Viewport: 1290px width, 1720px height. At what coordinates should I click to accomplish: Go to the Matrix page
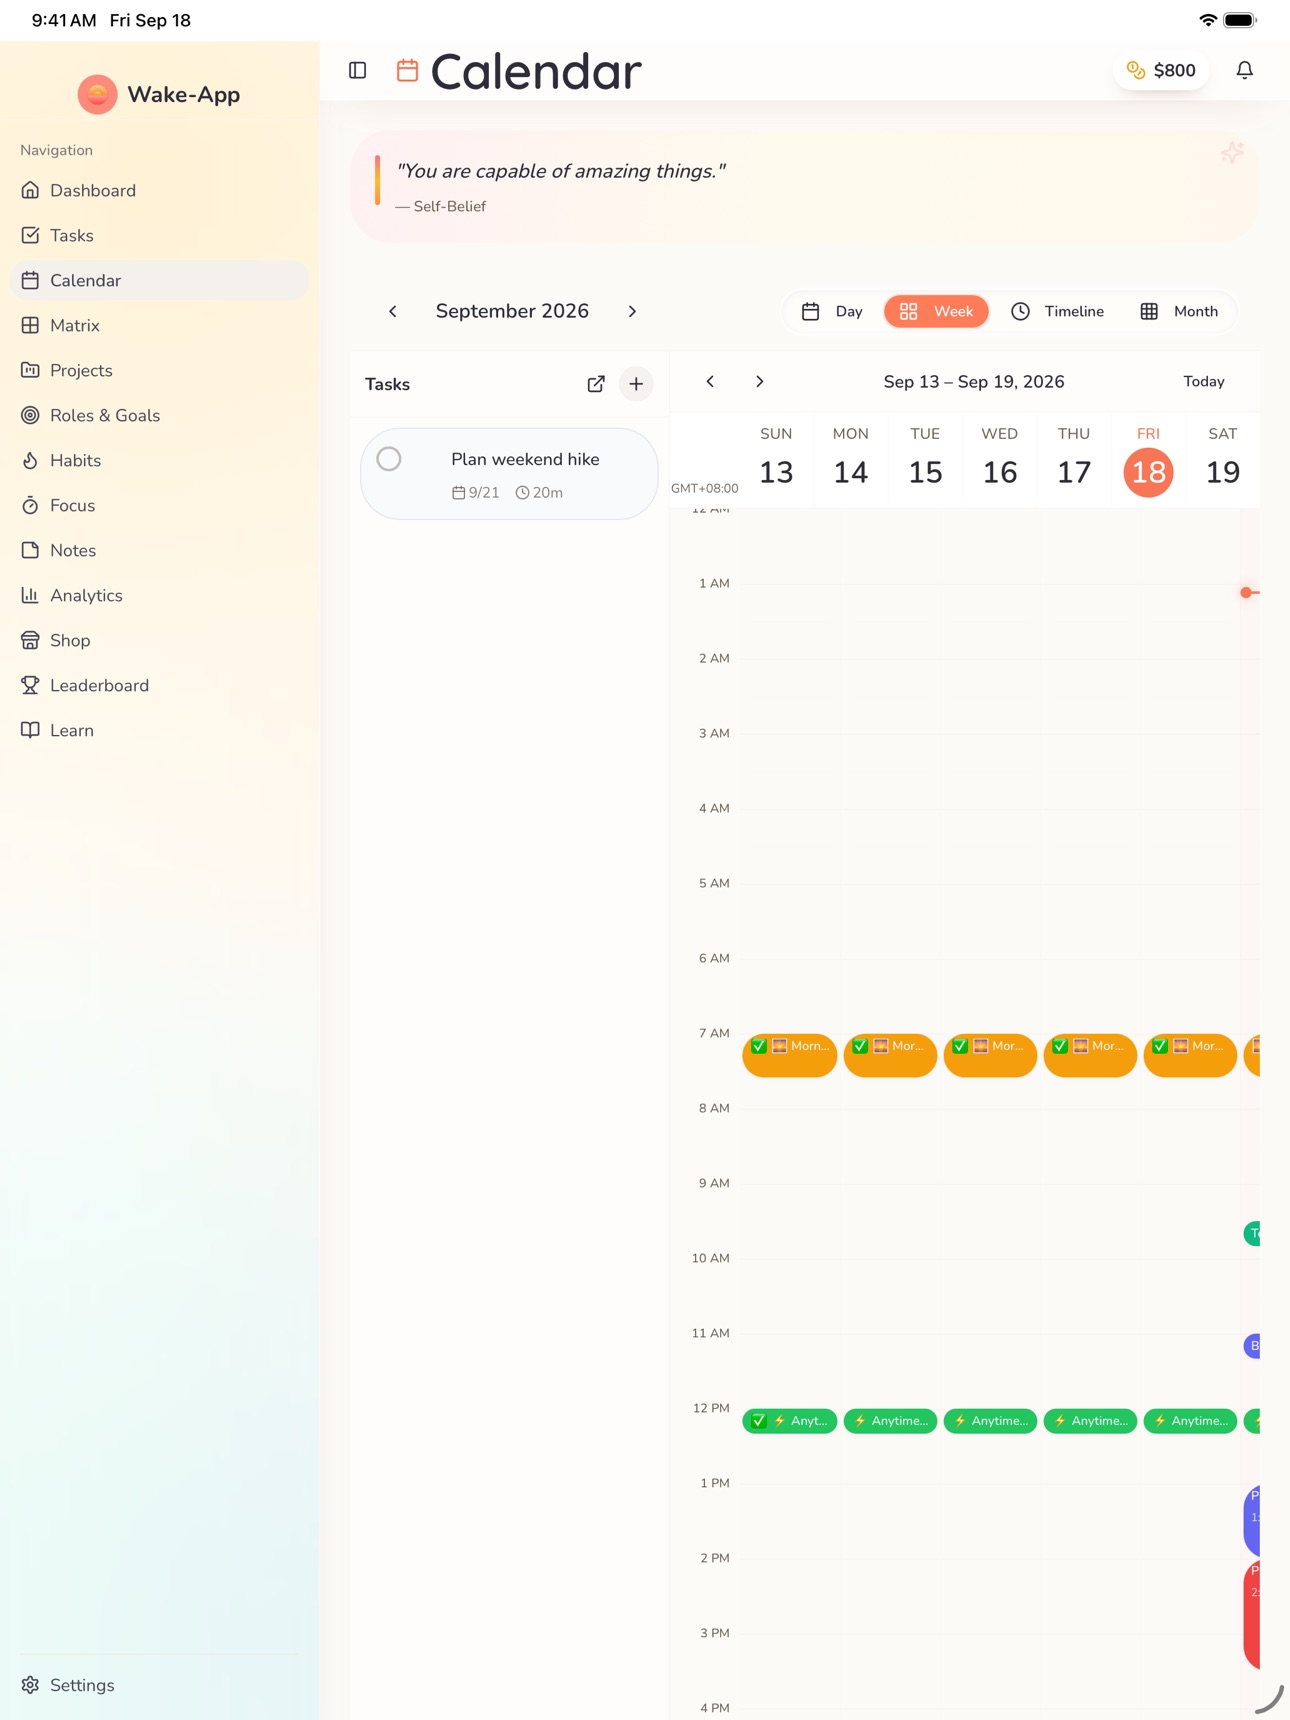[x=160, y=325]
